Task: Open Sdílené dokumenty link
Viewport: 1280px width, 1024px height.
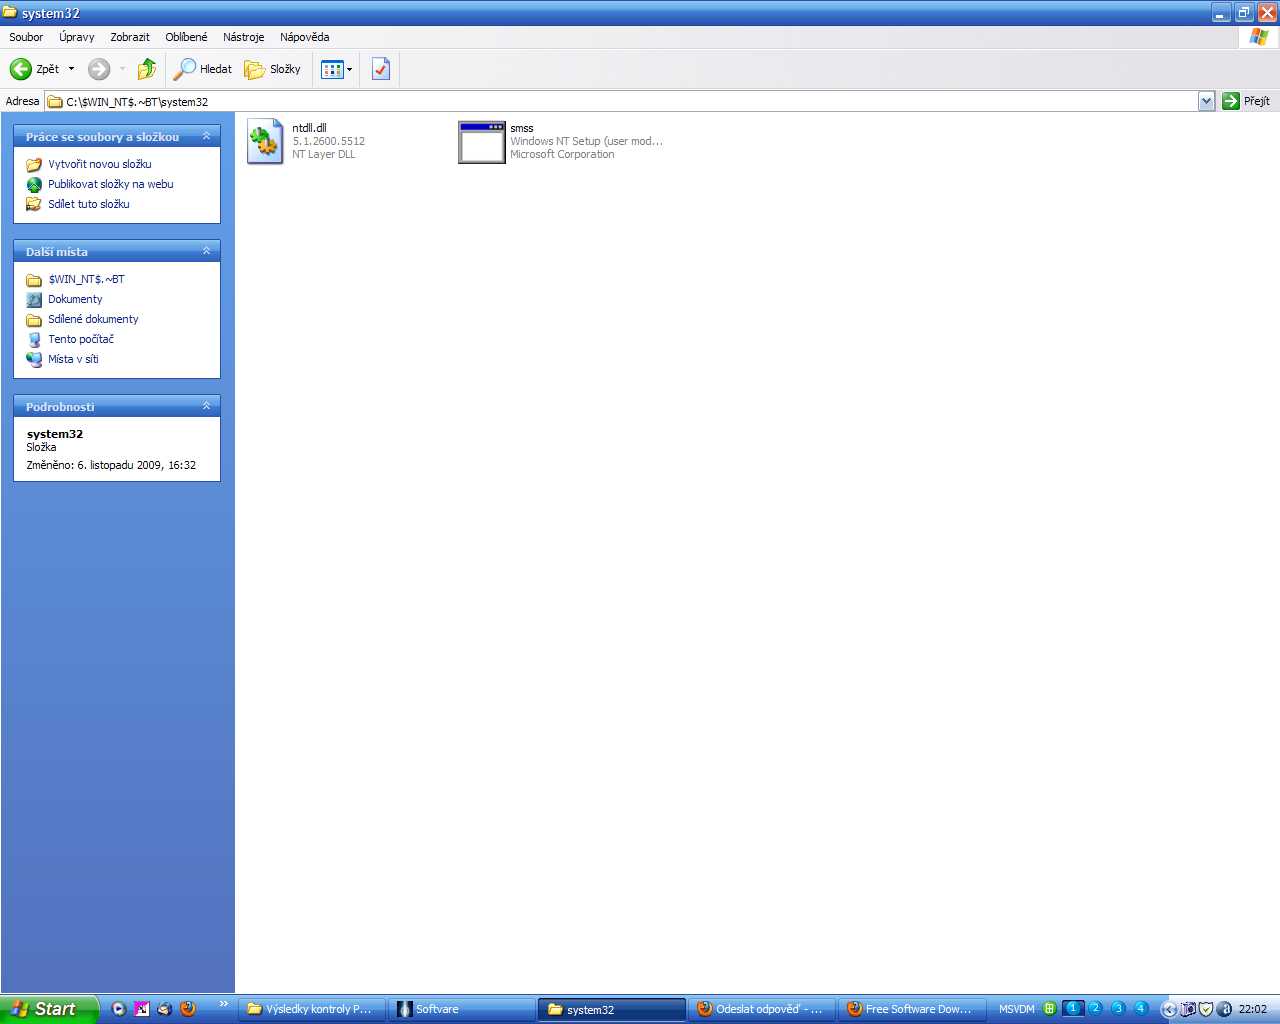Action: [93, 319]
